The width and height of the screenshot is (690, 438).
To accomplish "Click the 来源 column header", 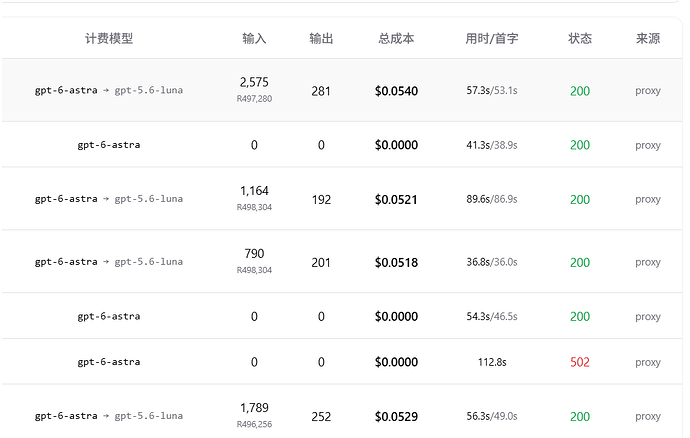I will (648, 39).
